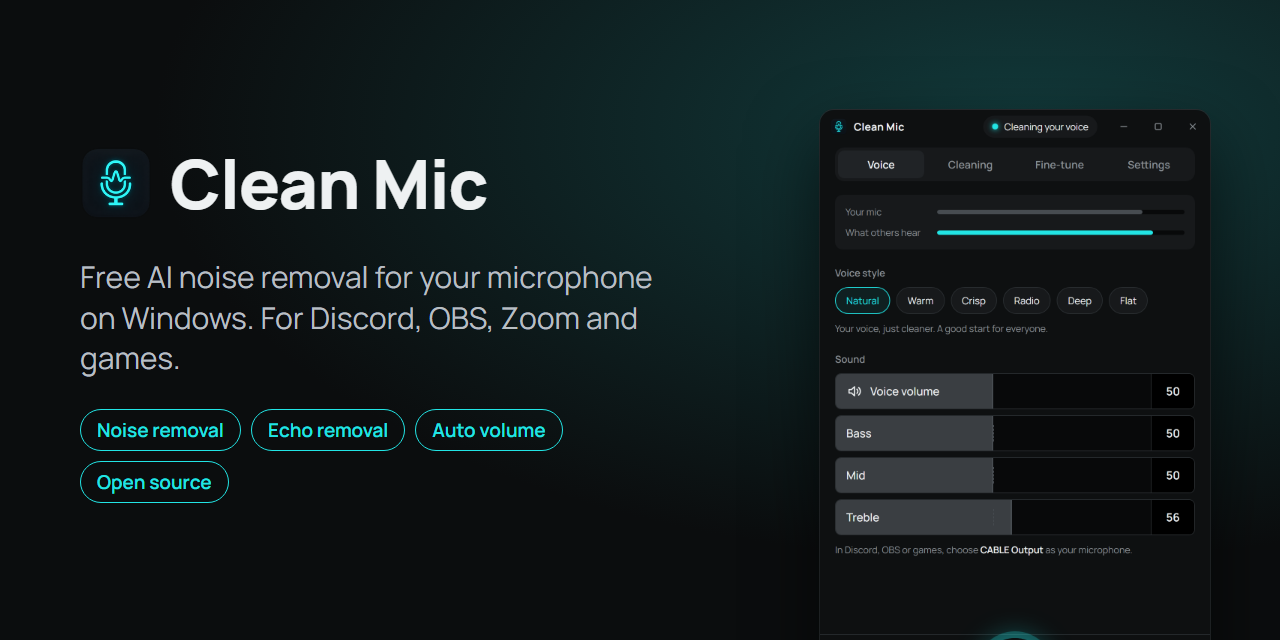The height and width of the screenshot is (640, 1280).
Task: Select the Natural voice style
Action: [862, 301]
